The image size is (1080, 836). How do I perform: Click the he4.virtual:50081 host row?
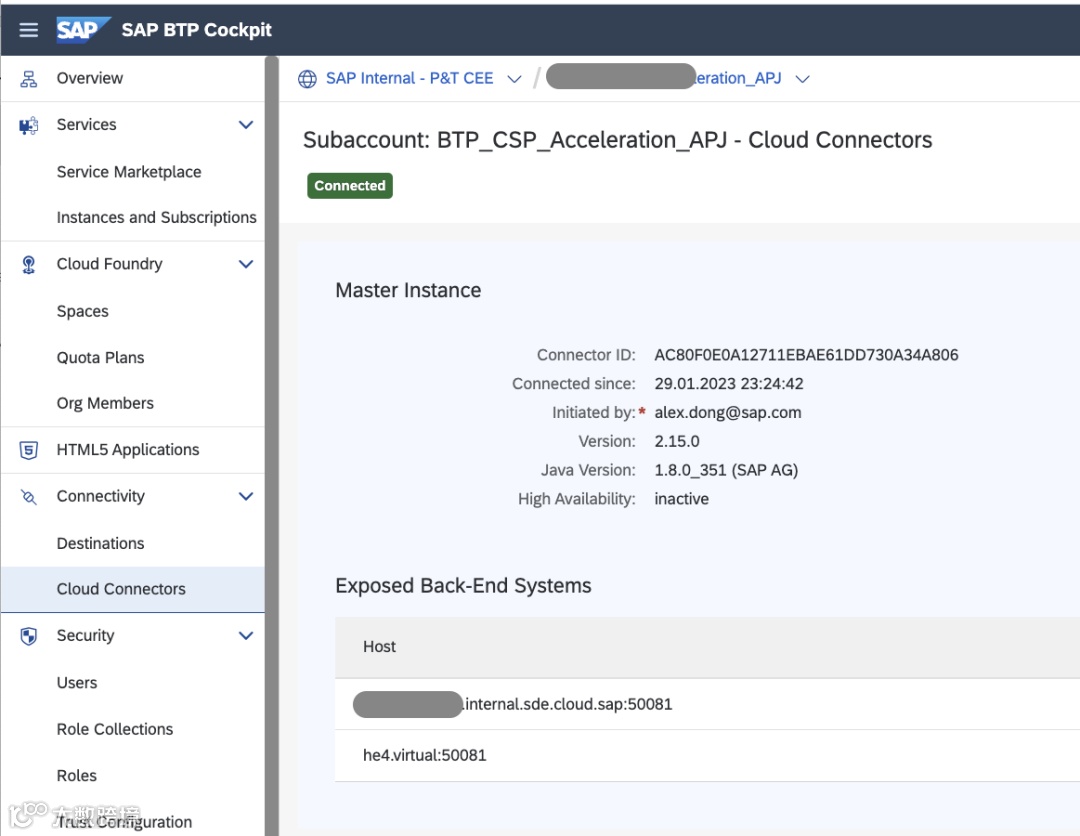(425, 756)
